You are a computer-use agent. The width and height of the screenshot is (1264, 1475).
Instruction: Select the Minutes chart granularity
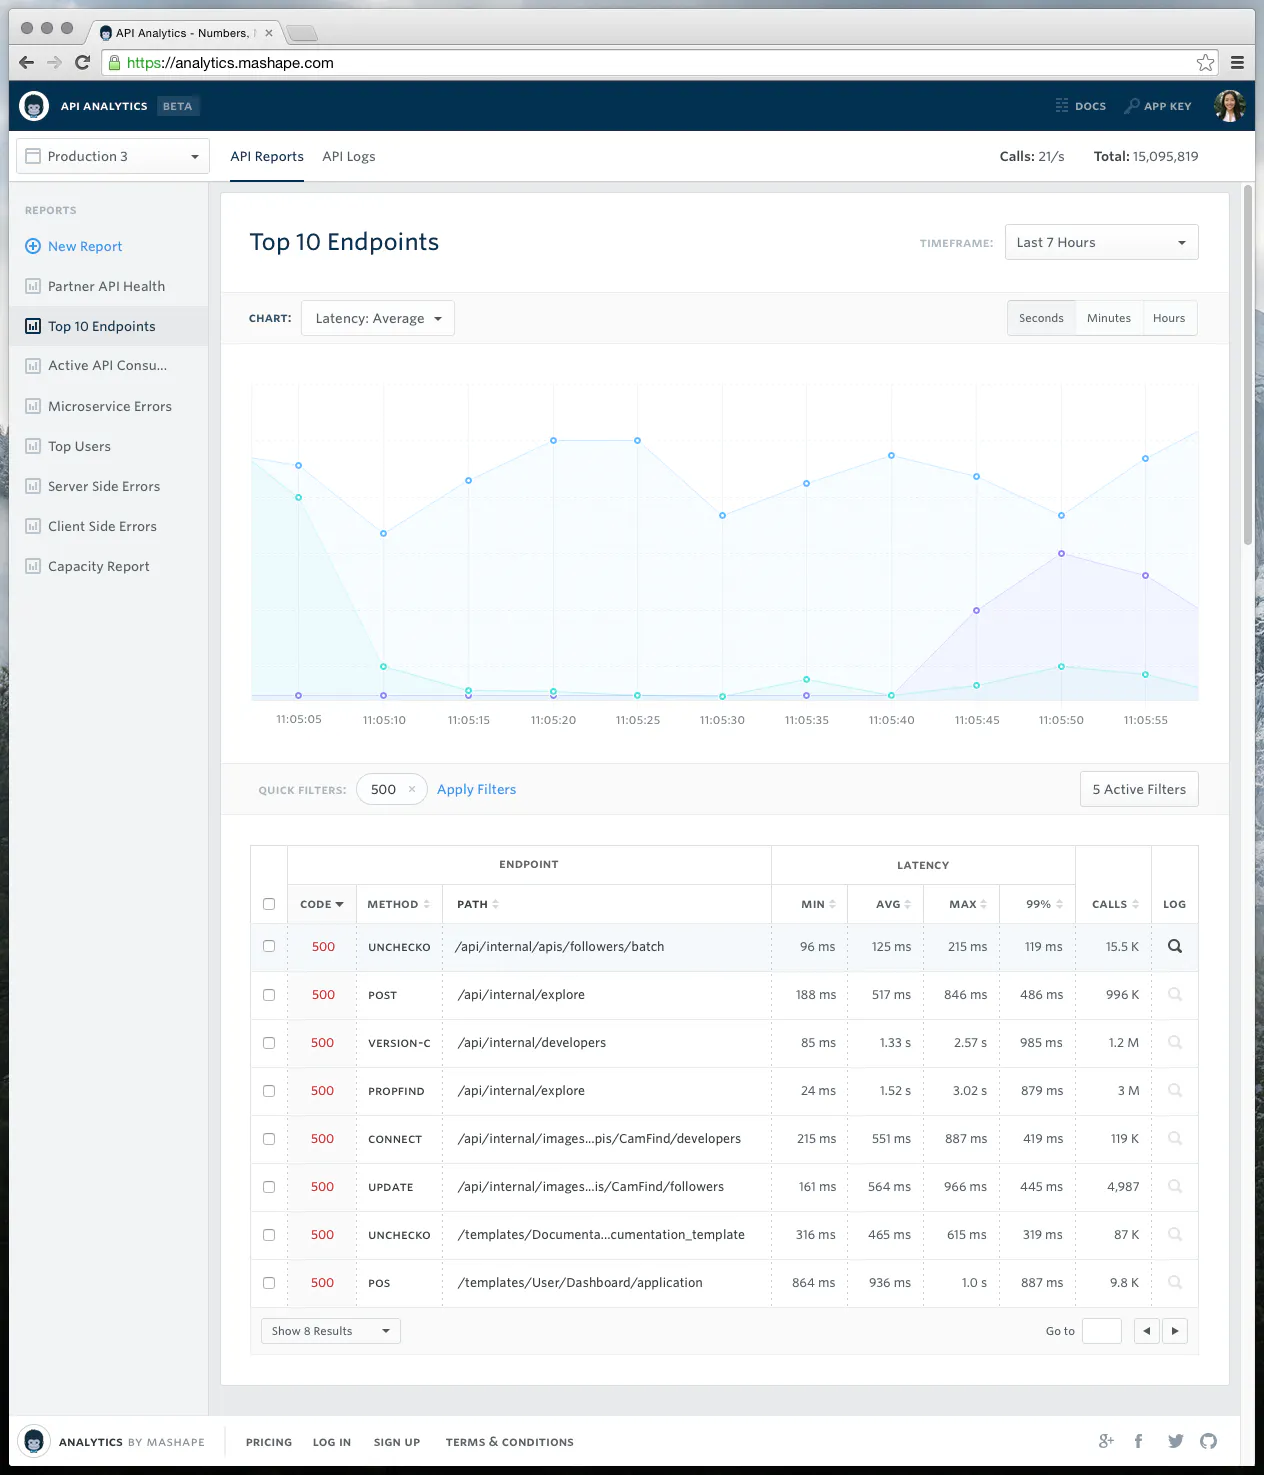pyautogui.click(x=1109, y=318)
